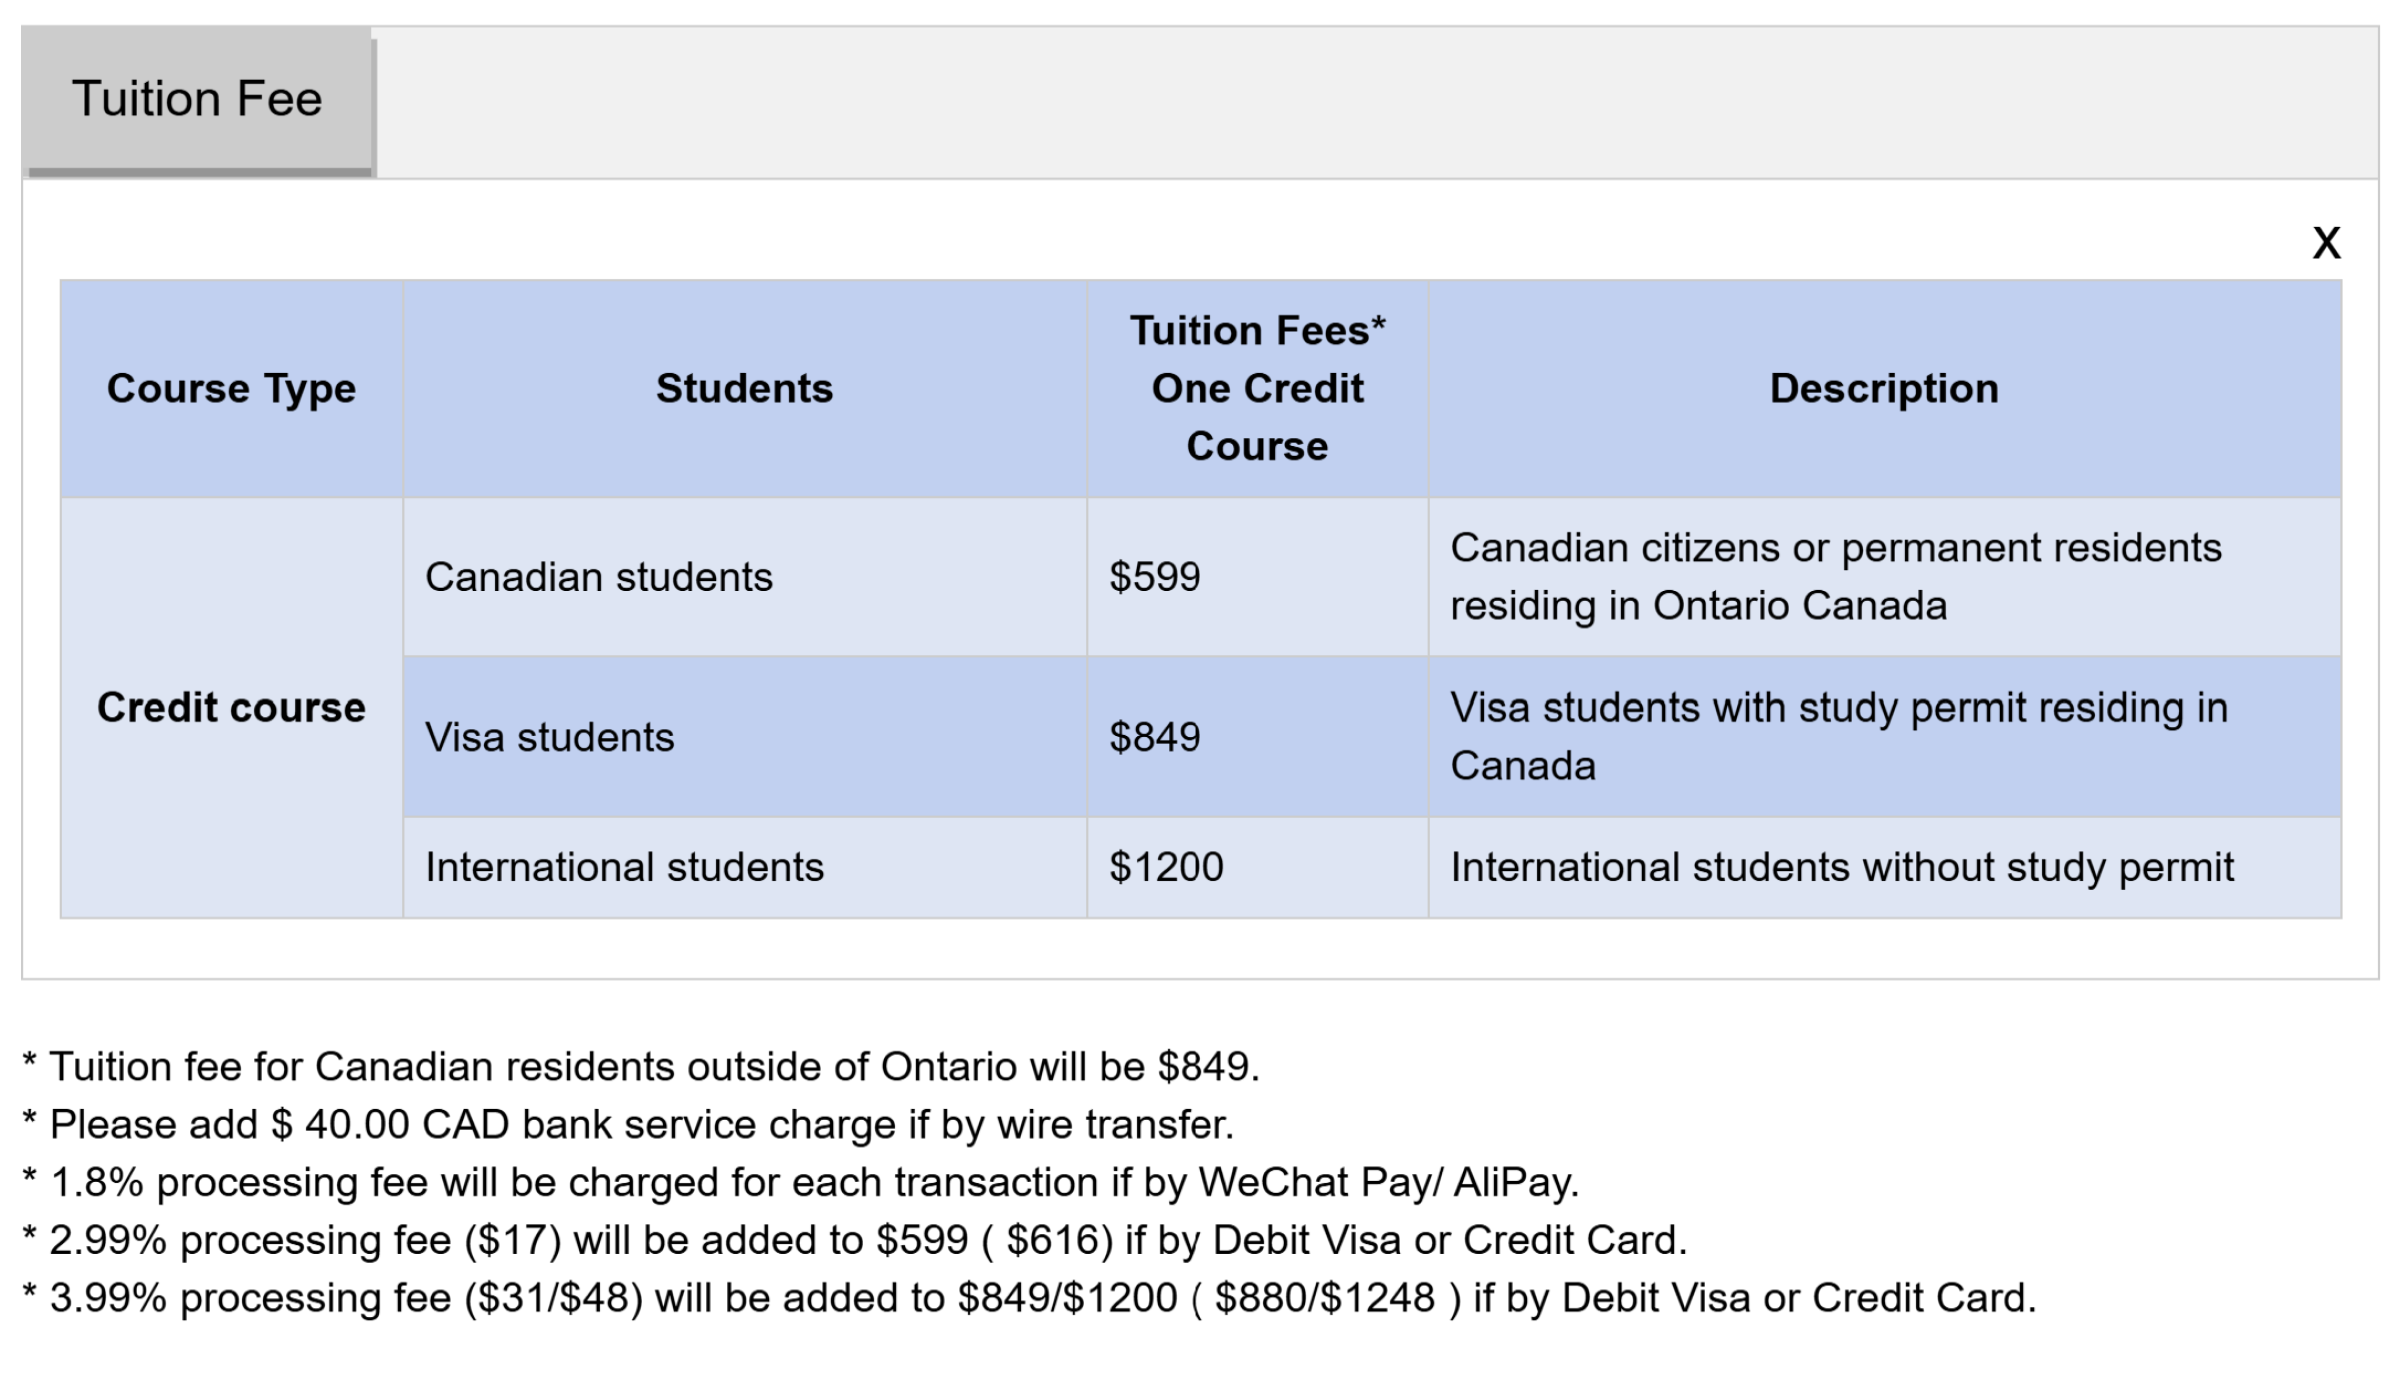The width and height of the screenshot is (2400, 1400).
Task: Click the Visa students with study permit description
Action: point(1838,737)
